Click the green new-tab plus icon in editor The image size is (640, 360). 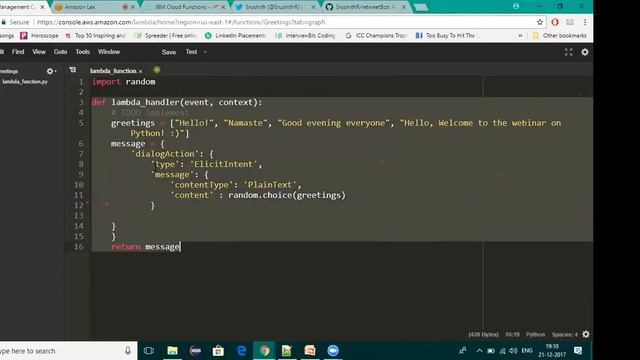[x=156, y=70]
